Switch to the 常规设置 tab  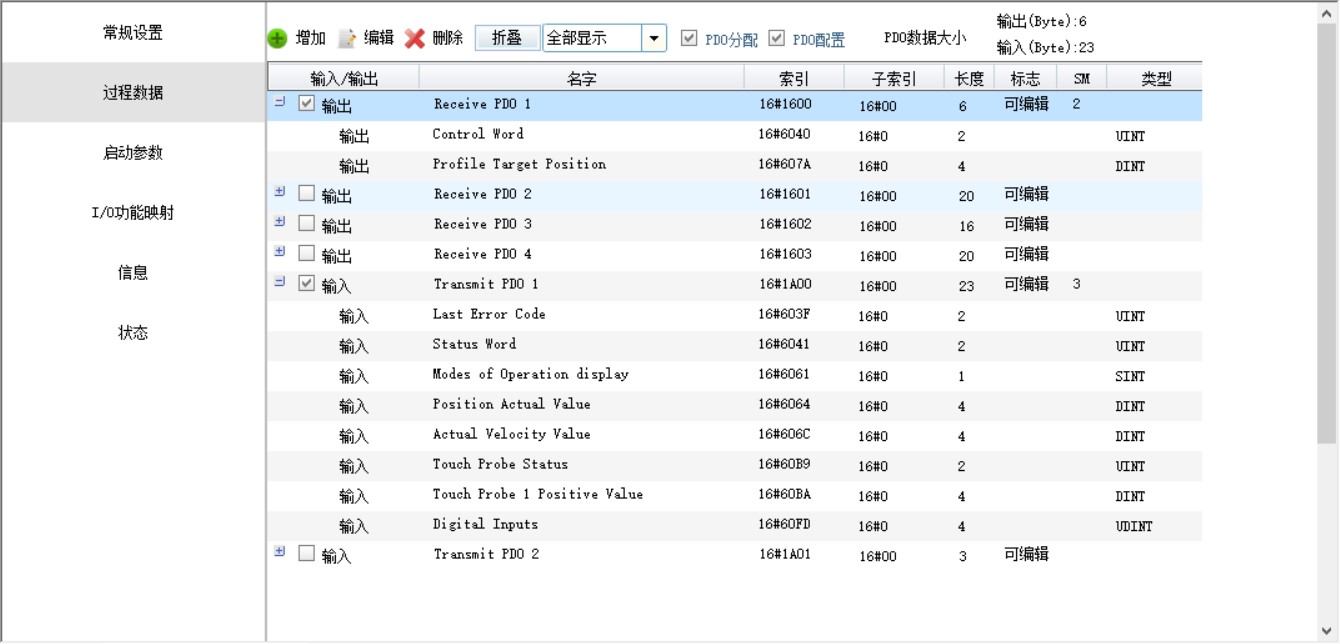133,33
